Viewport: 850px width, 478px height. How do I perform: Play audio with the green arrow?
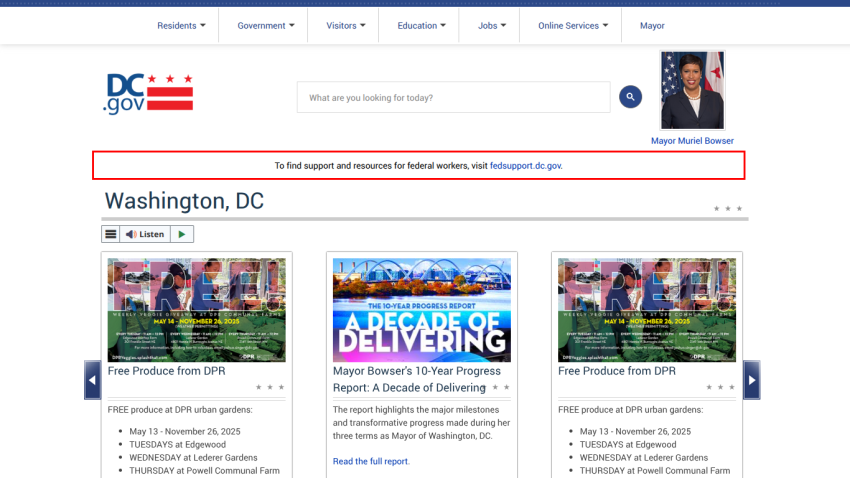(x=182, y=234)
